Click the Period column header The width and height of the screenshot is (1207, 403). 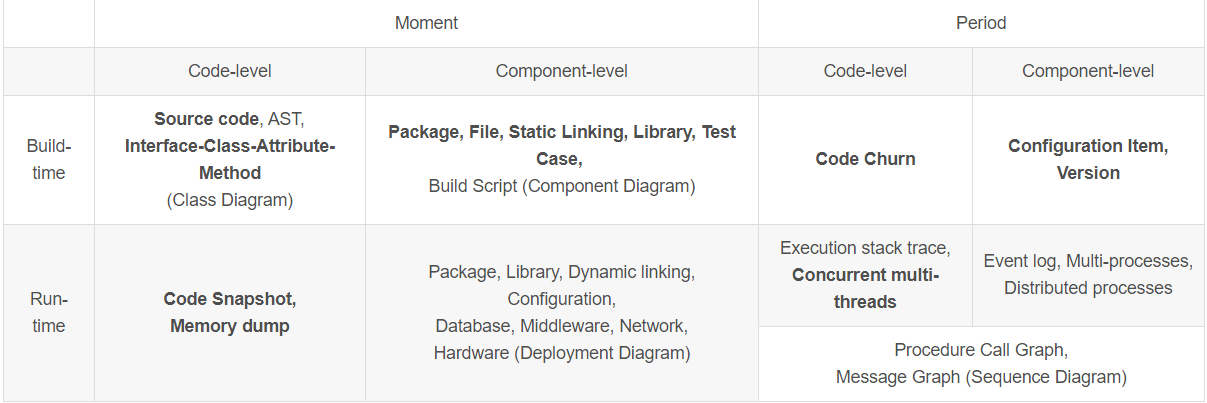coord(981,22)
